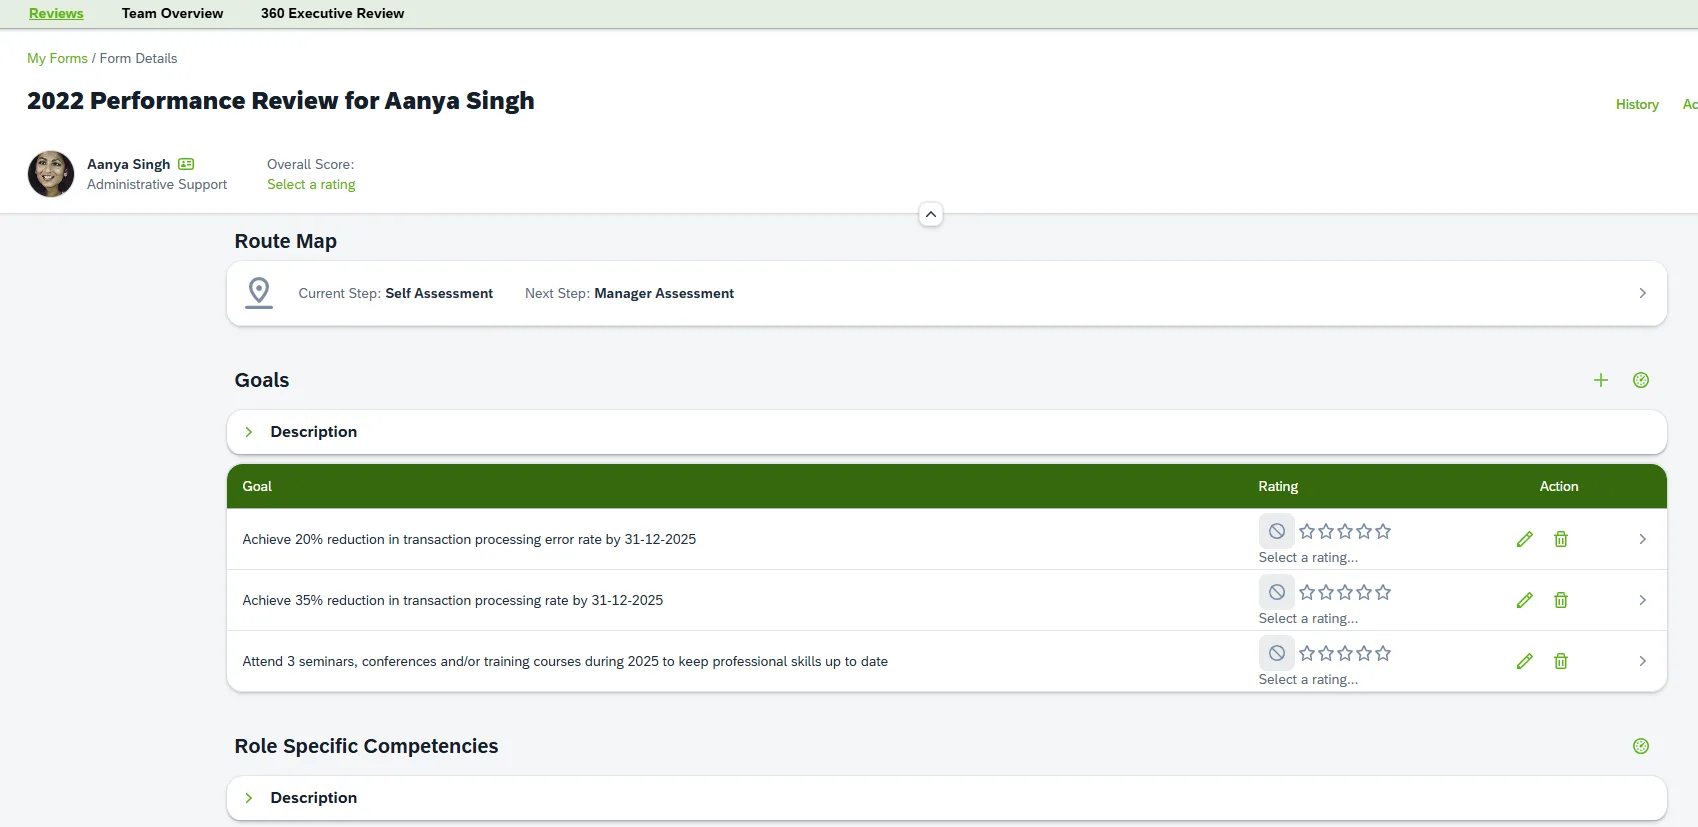Expand the Route Map details chevron

pos(1642,293)
